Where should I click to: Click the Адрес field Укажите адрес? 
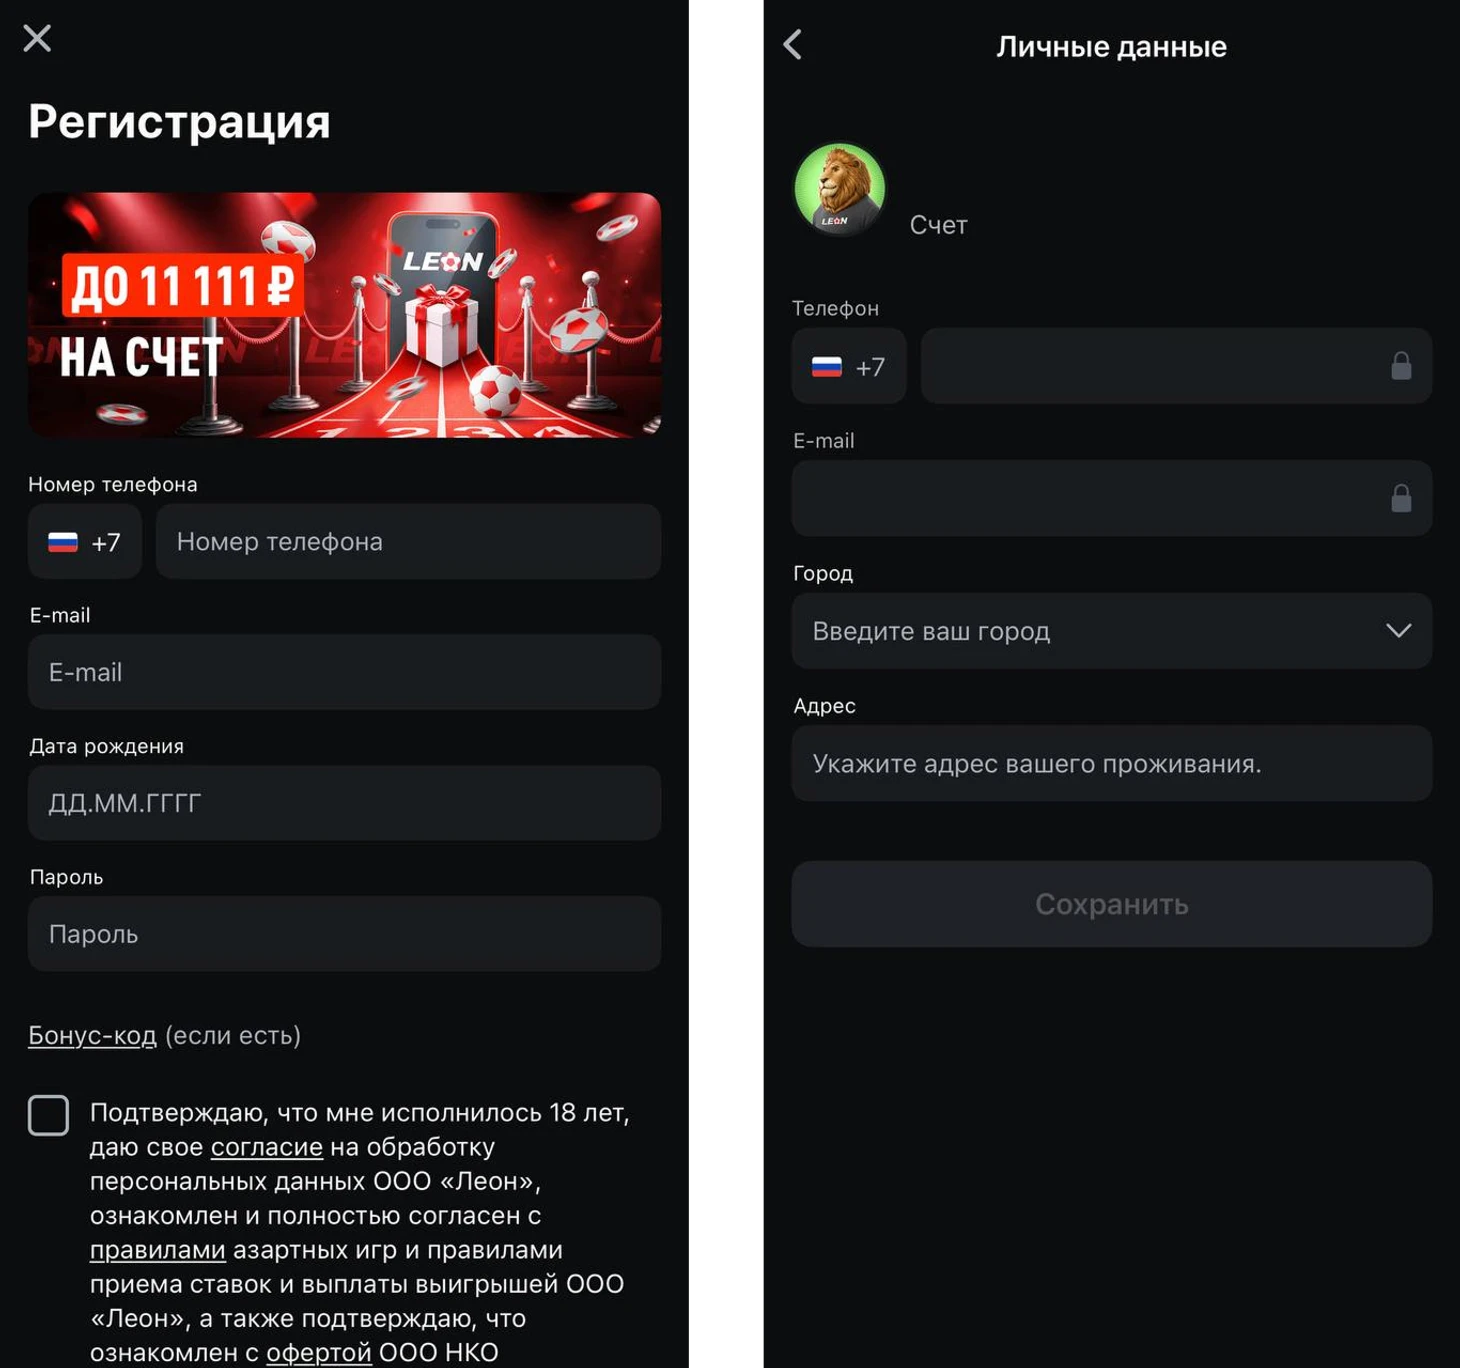1112,763
